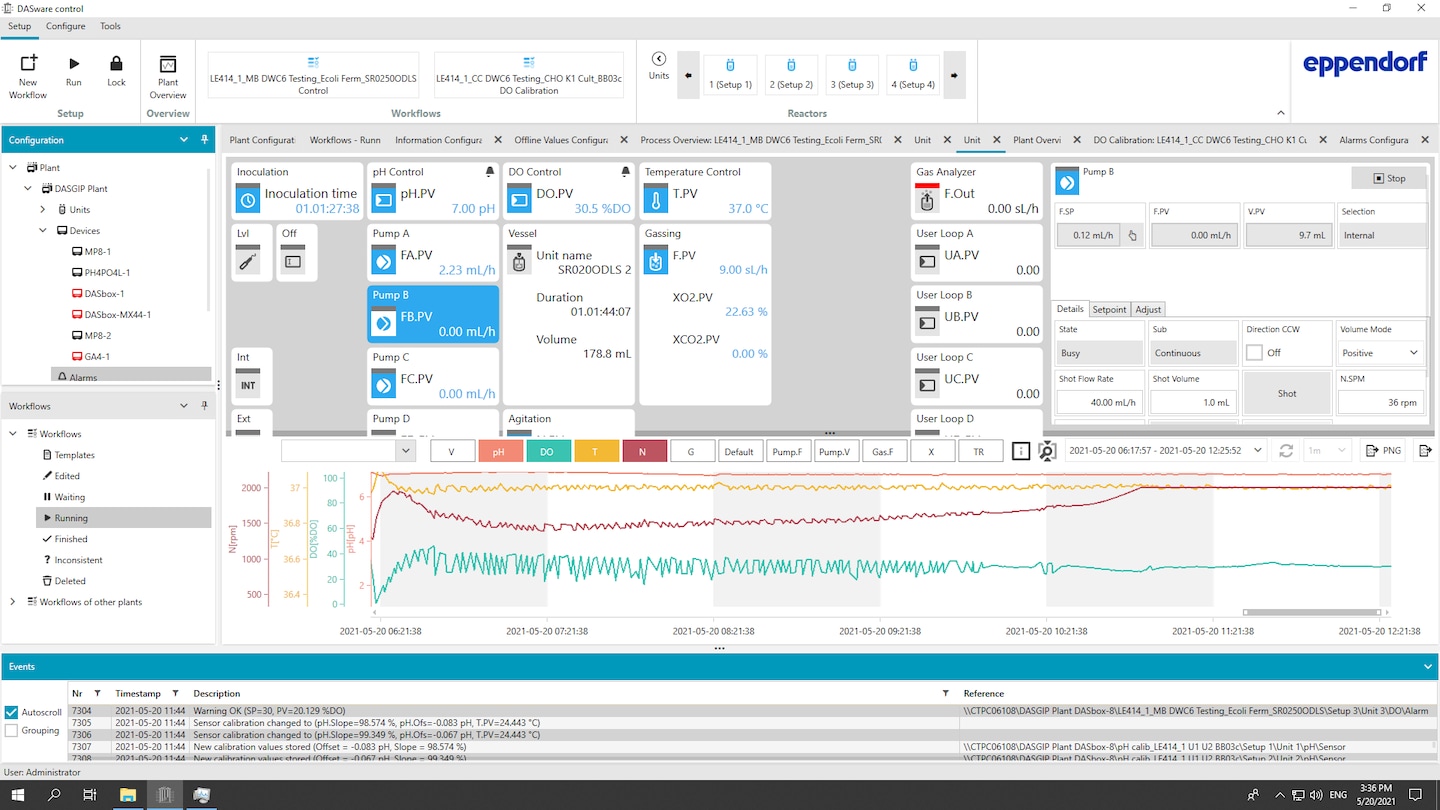Toggle the red N trend color button
This screenshot has width=1440, height=810.
click(x=644, y=451)
